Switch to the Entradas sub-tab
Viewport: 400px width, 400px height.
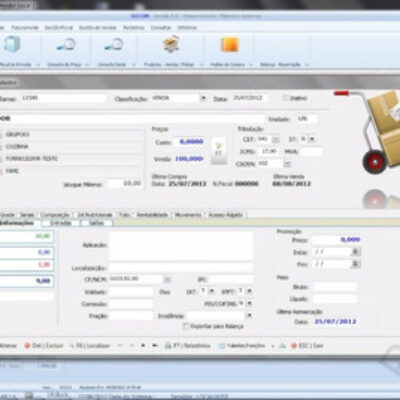click(60, 223)
